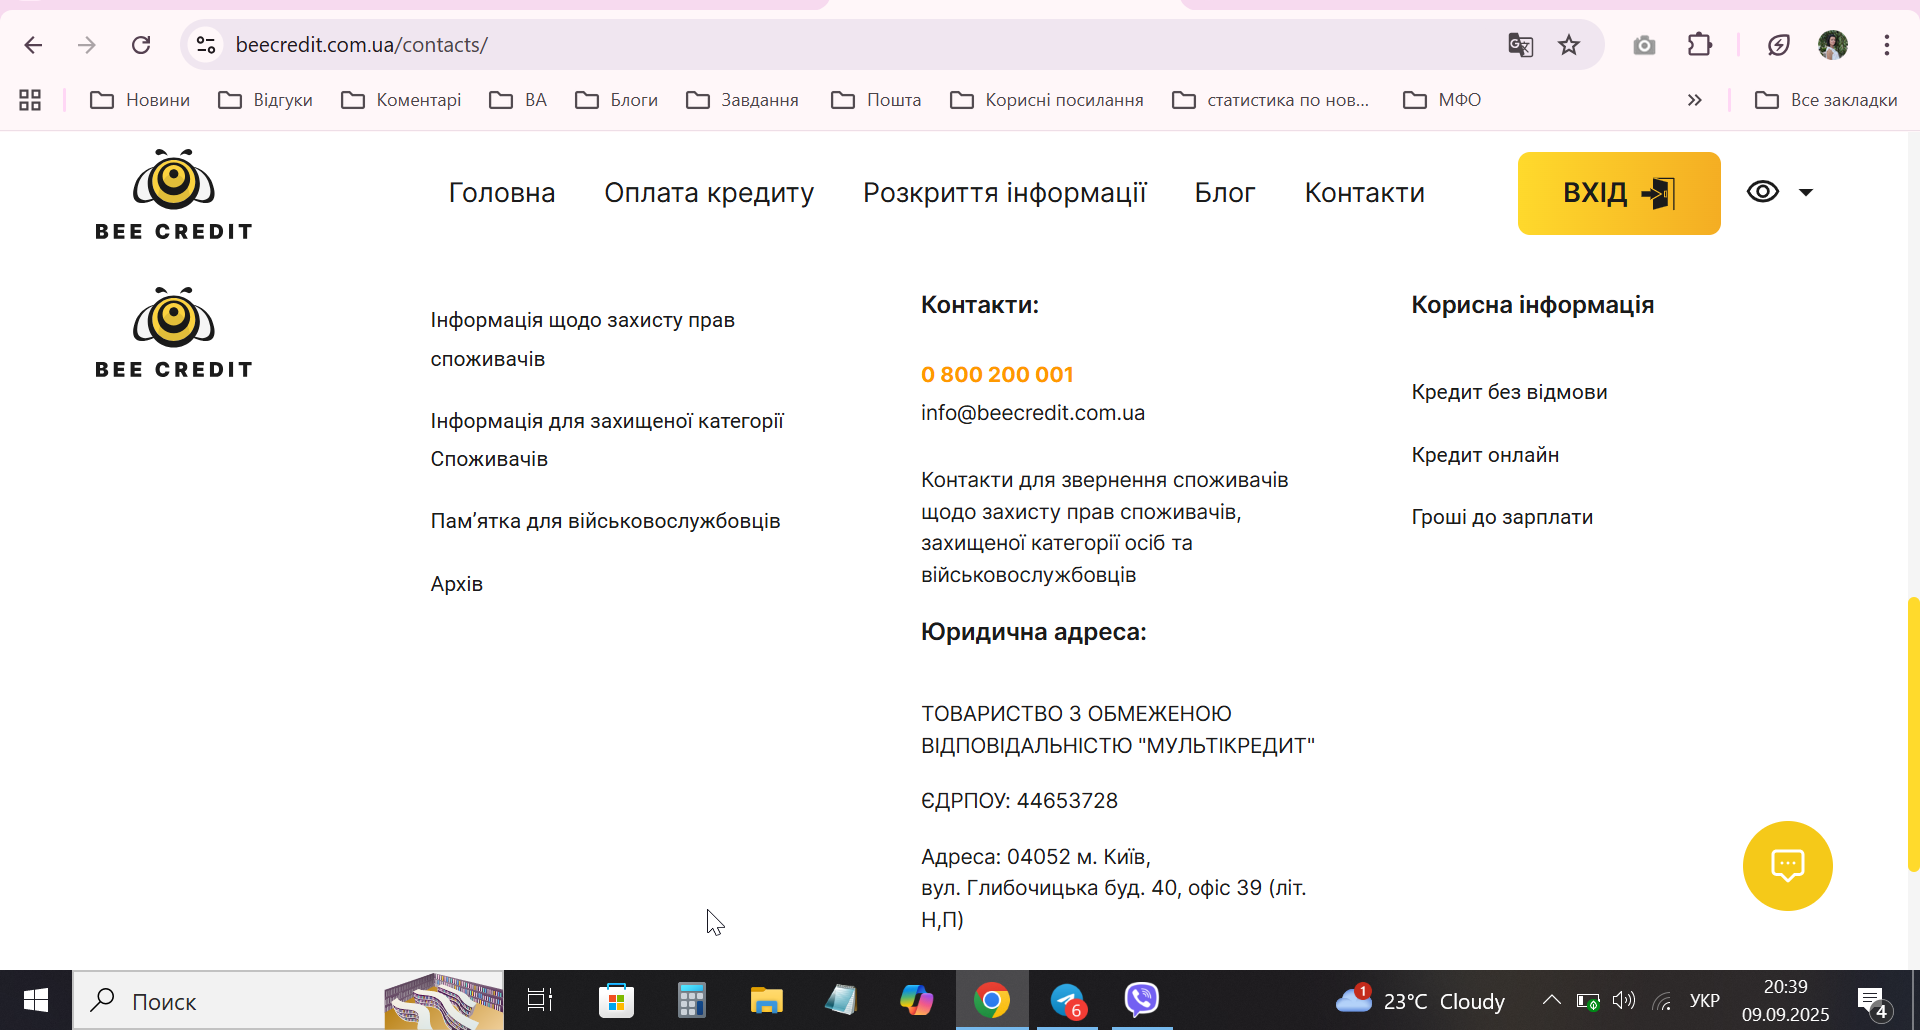
Task: Show more bookmarks with double chevron
Action: click(1694, 100)
